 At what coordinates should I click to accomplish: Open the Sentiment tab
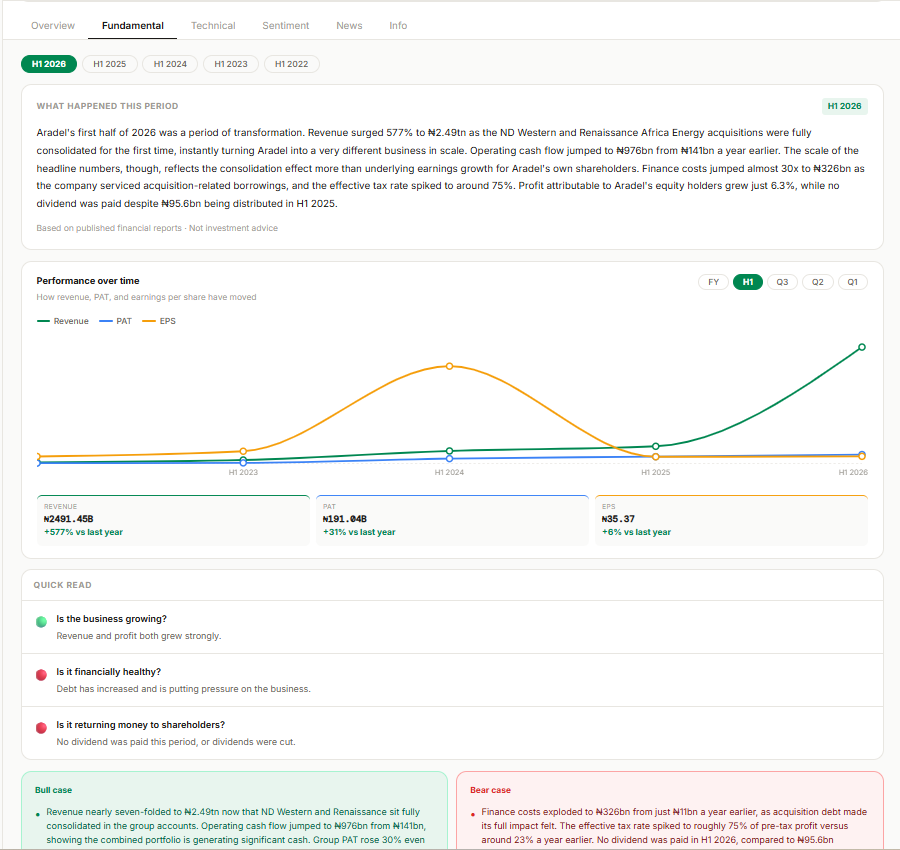tap(285, 26)
